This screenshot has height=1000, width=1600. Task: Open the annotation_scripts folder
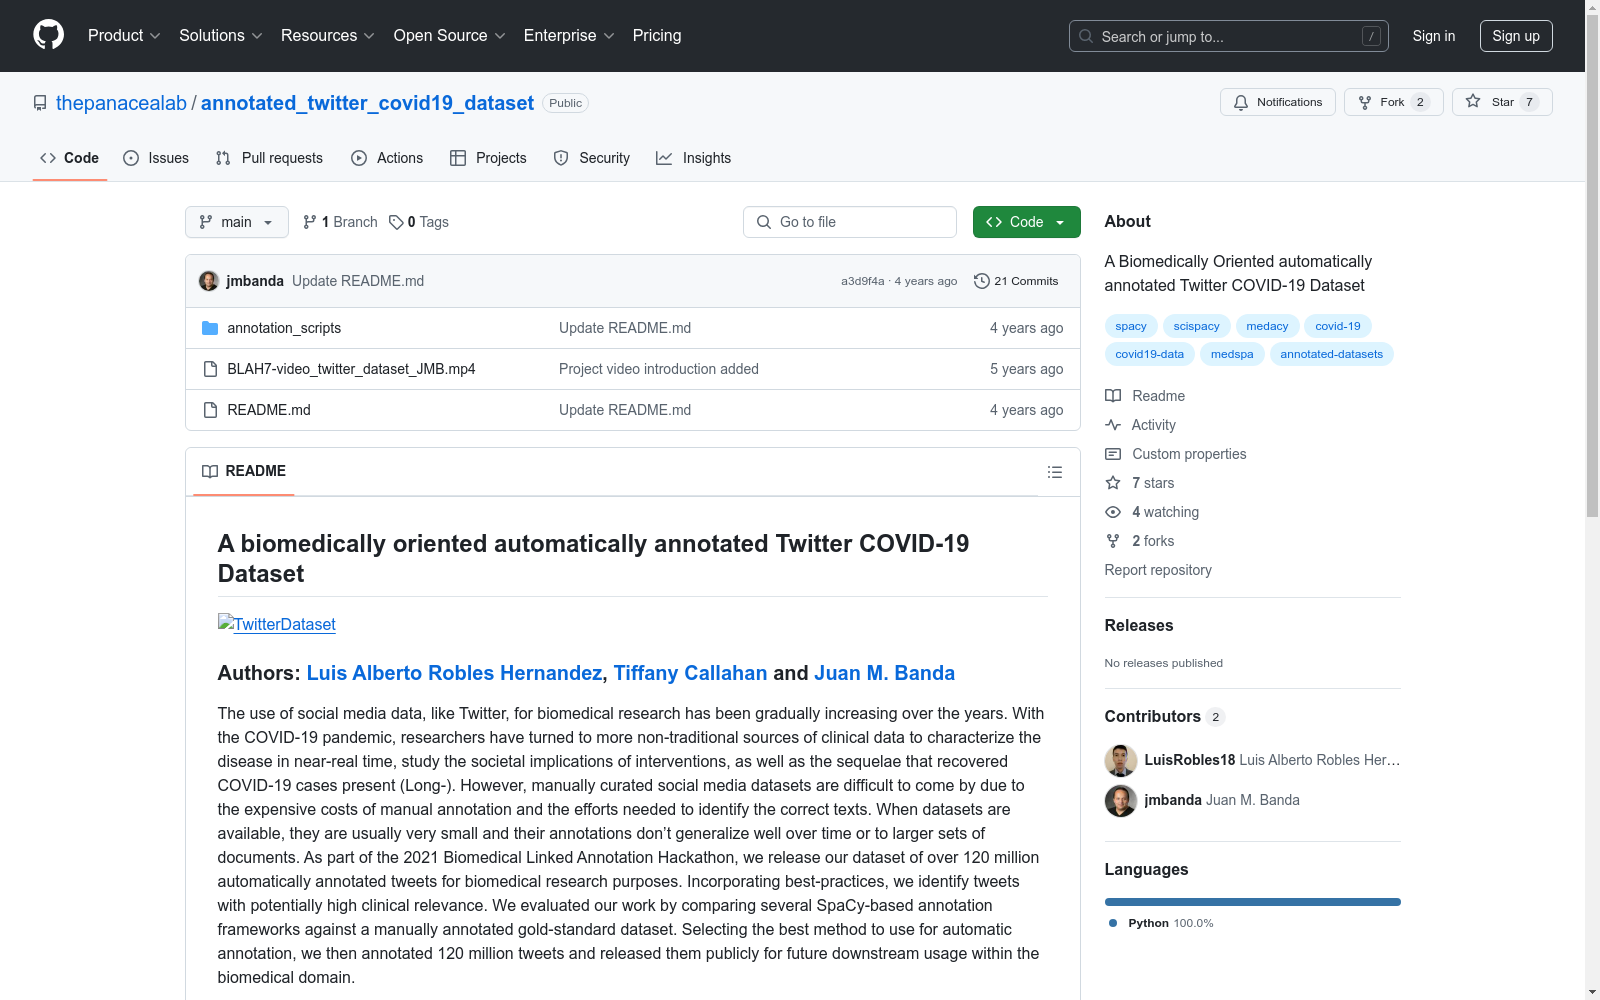(x=284, y=328)
